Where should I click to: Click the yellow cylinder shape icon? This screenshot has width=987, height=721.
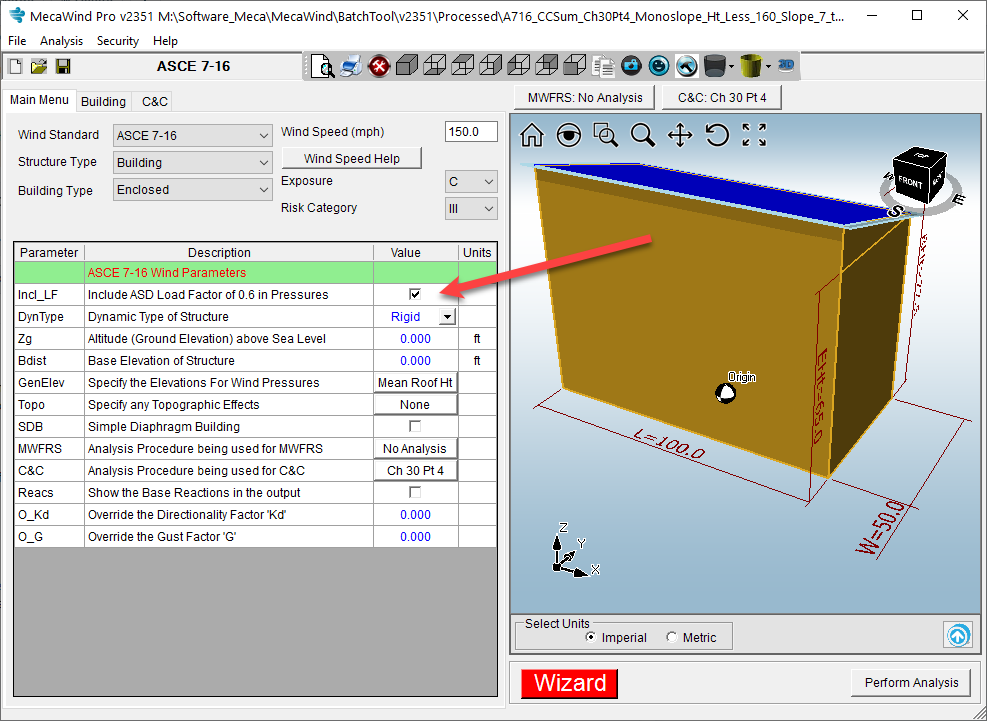tap(751, 65)
